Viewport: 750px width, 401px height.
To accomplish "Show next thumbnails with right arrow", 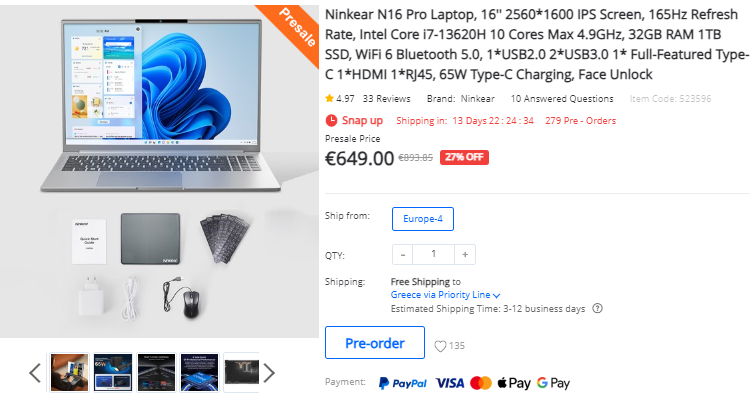I will pyautogui.click(x=269, y=373).
